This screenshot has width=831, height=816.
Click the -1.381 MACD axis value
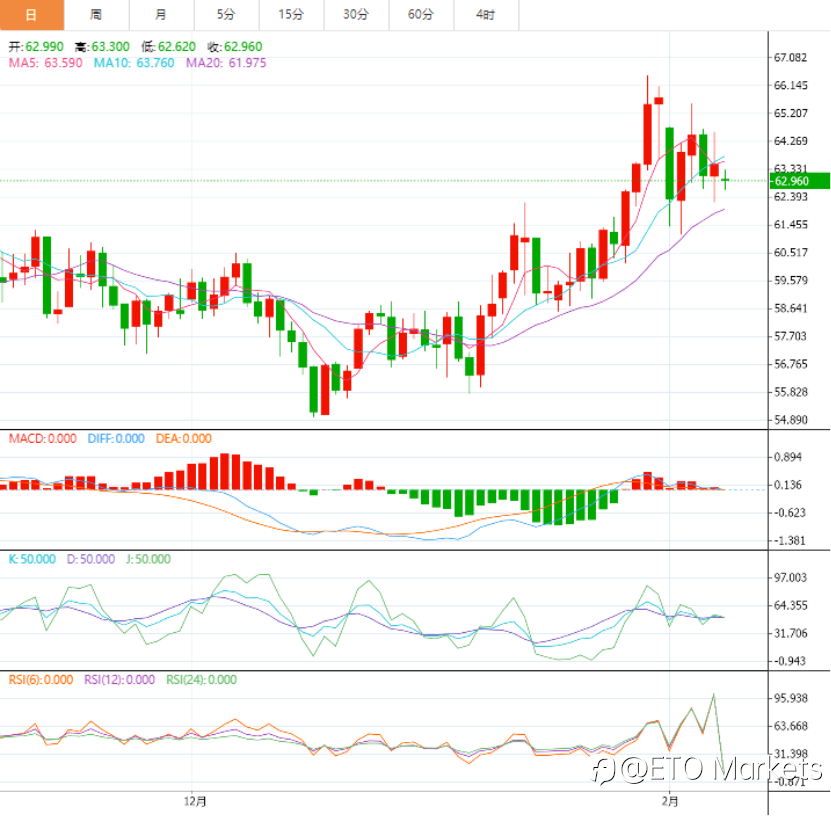pos(788,541)
